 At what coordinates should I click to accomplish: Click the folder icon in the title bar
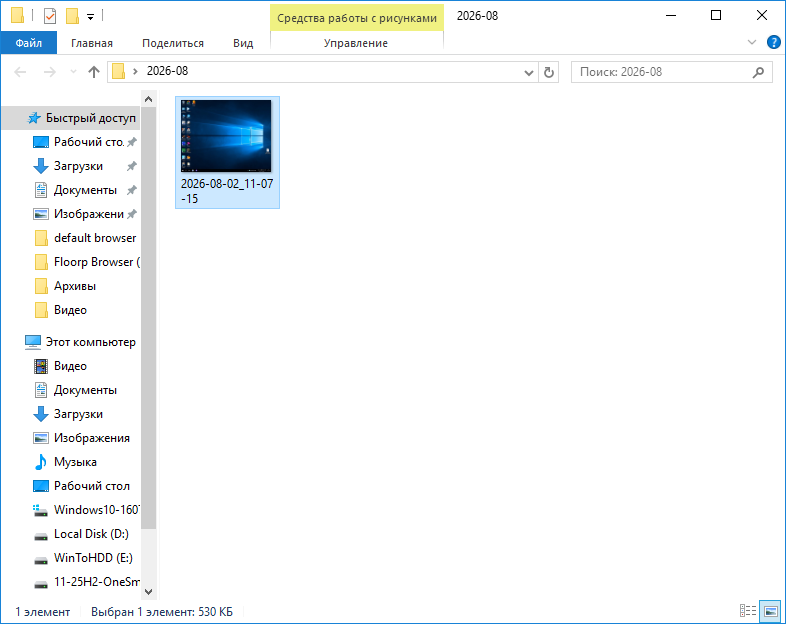[17, 16]
